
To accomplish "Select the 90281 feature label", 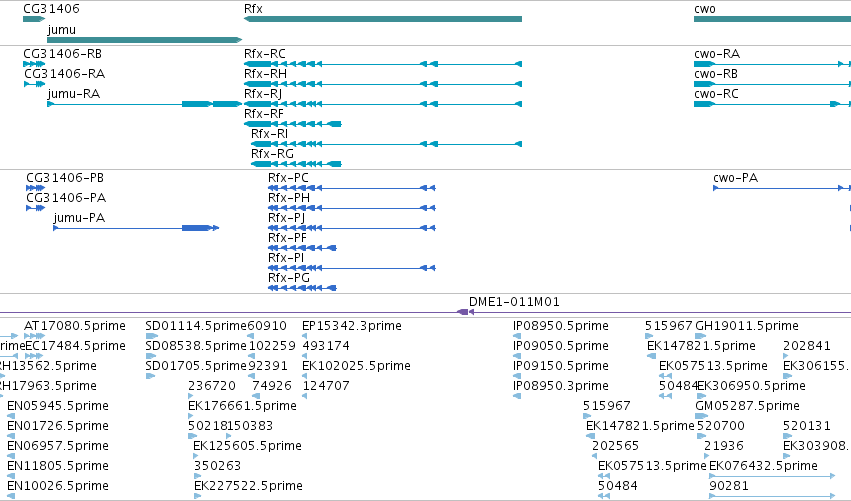I will click(729, 486).
